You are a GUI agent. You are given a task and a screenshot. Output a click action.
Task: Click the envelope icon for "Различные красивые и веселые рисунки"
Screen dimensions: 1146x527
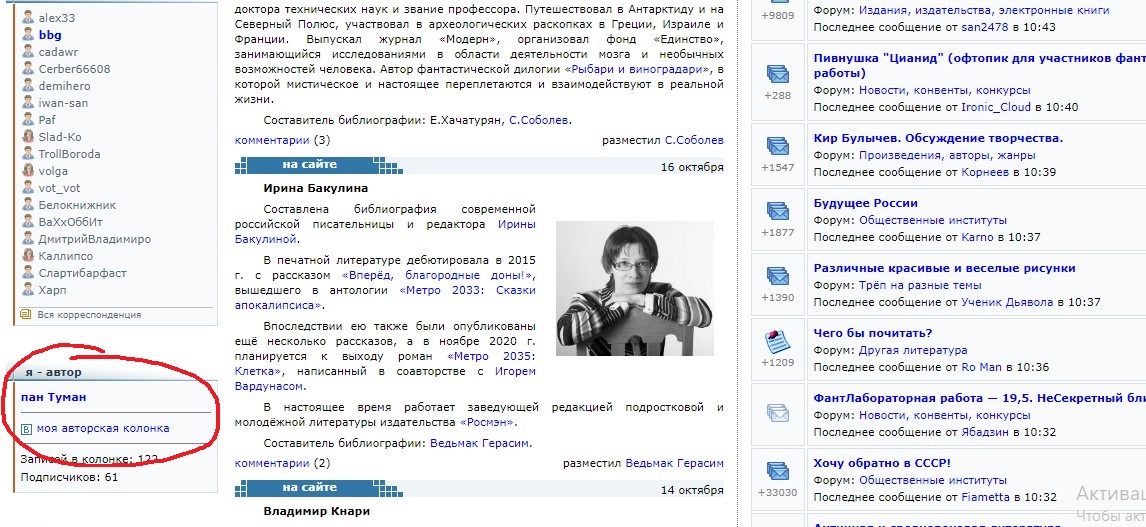tap(777, 276)
